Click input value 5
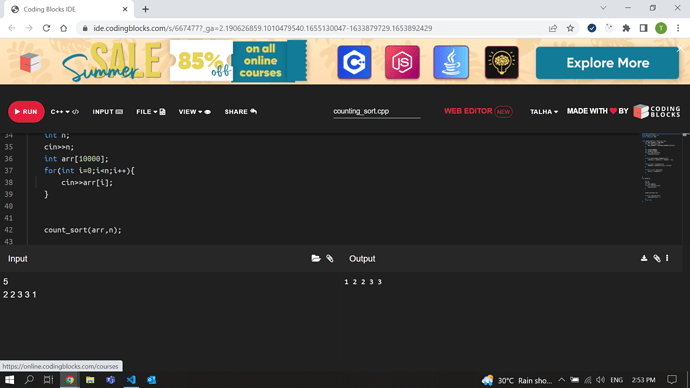 pyautogui.click(x=6, y=282)
